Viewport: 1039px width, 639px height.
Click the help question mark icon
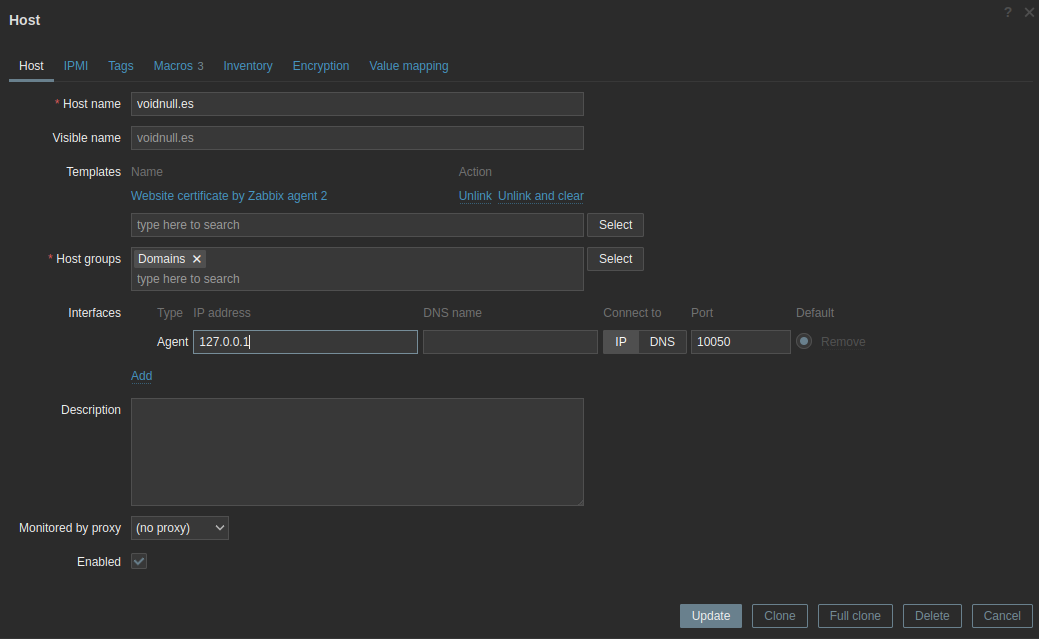click(x=1008, y=13)
